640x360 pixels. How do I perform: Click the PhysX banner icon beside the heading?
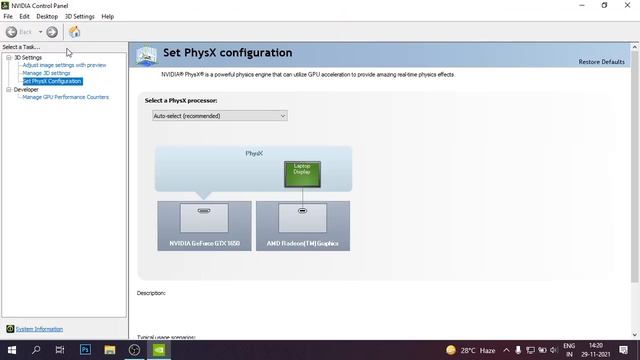coord(147,56)
